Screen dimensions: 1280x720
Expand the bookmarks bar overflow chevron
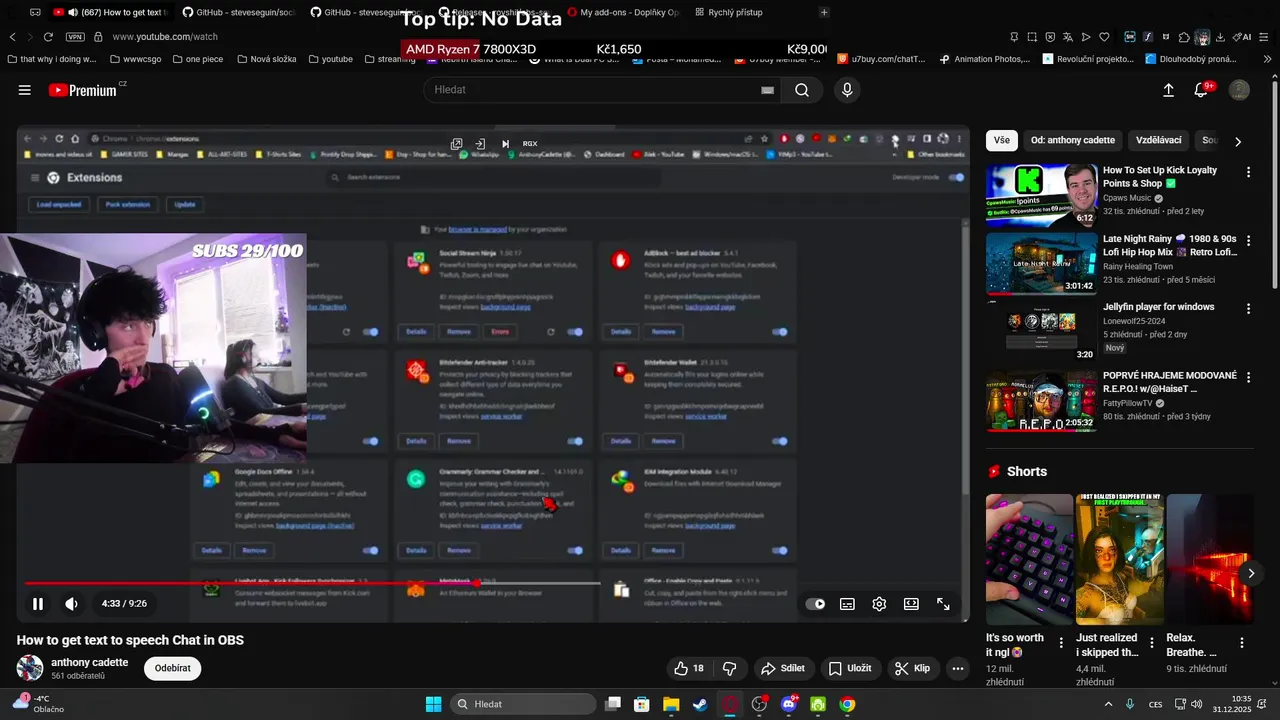[x=1268, y=59]
